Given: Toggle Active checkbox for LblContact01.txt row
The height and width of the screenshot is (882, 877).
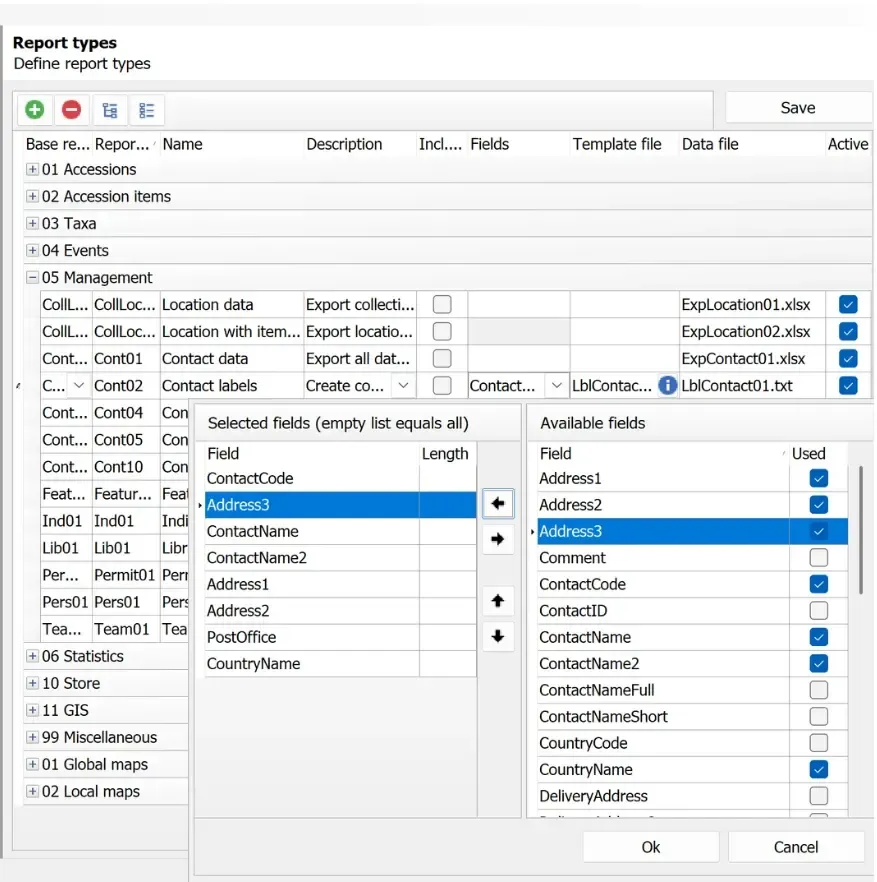Looking at the screenshot, I should tap(848, 385).
